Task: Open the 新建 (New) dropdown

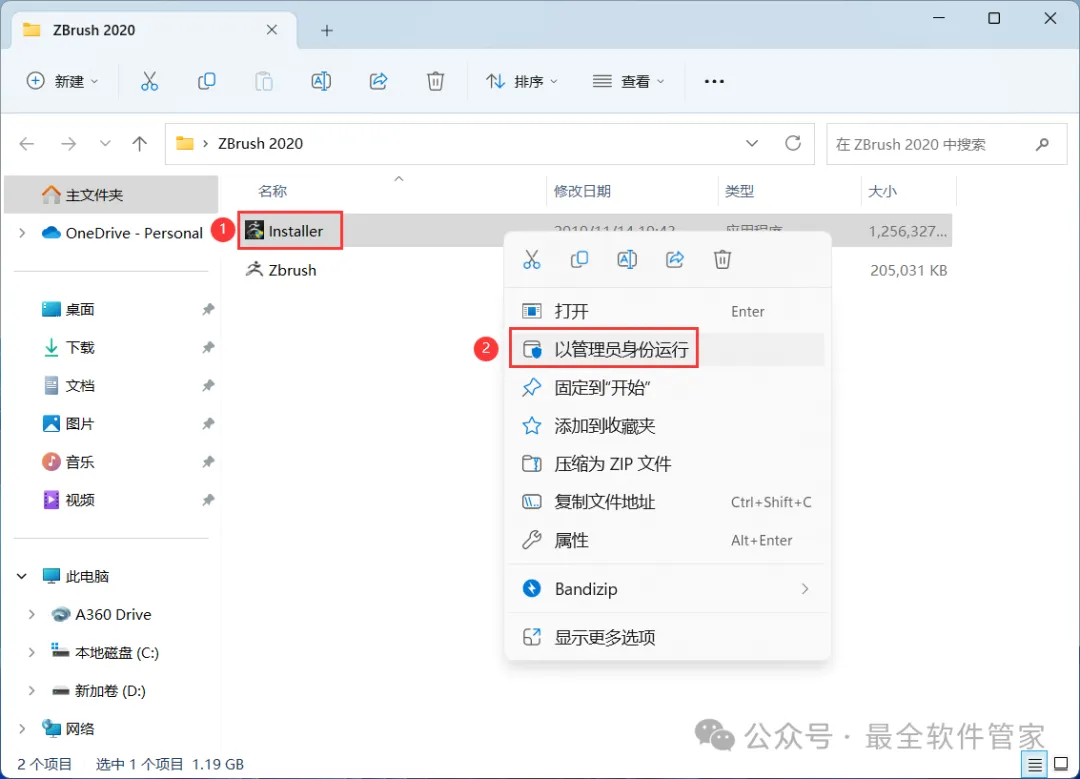Action: [63, 81]
